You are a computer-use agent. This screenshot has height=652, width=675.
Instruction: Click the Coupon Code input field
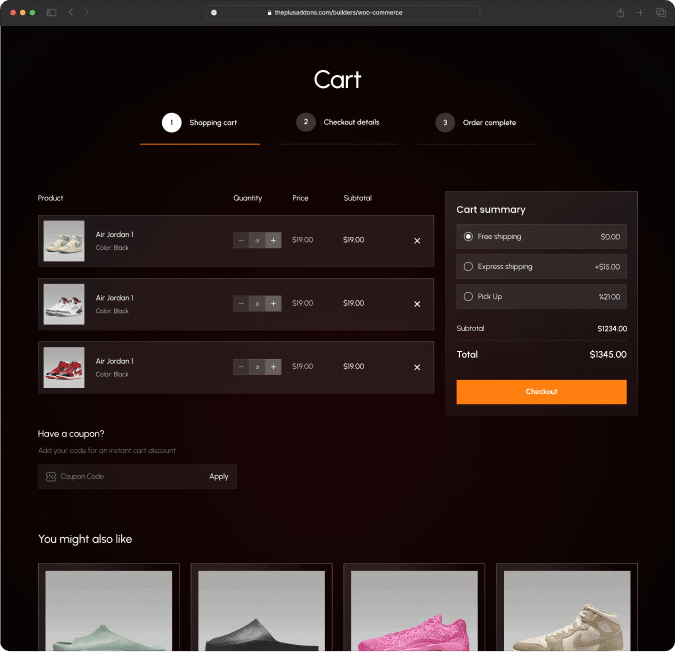[x=125, y=477]
